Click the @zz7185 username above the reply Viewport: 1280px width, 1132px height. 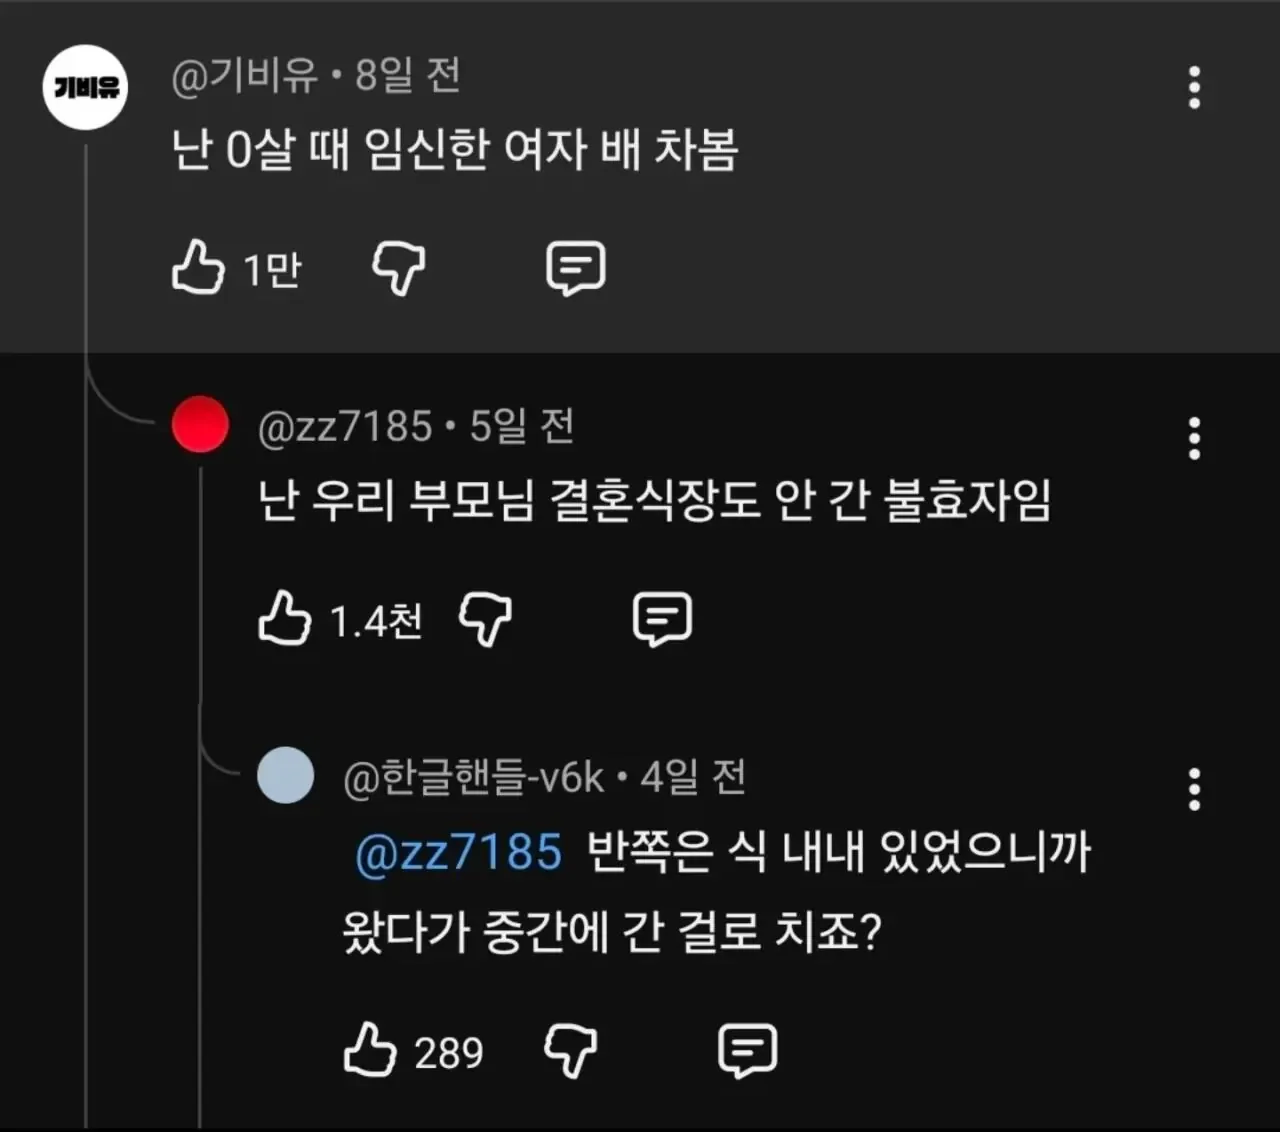pyautogui.click(x=345, y=427)
